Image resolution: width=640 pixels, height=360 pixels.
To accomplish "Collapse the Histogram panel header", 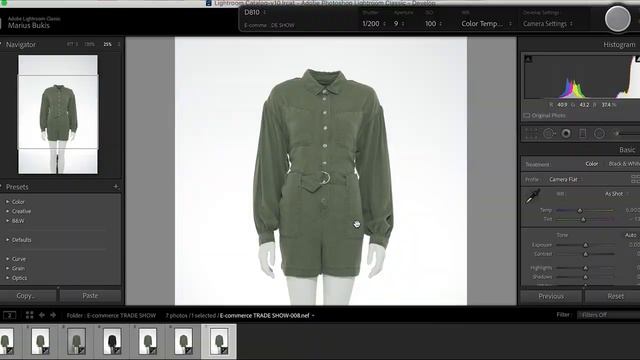I will pos(619,44).
